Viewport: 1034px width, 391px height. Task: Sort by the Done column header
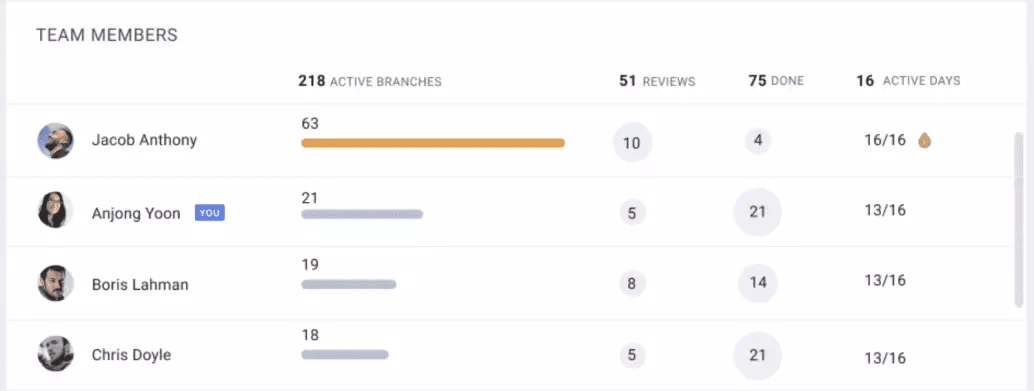pyautogui.click(x=776, y=81)
